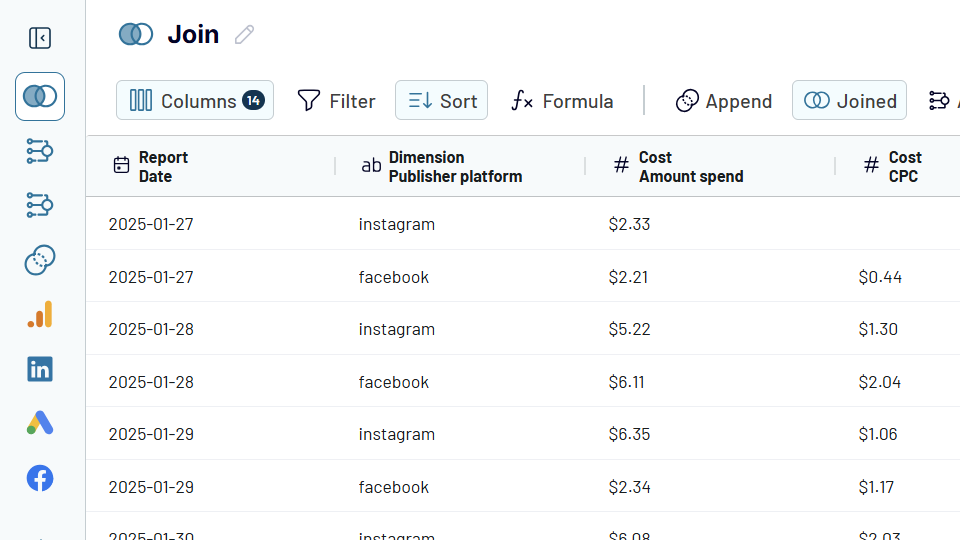Click the Append button
Screen dimensions: 960x540
click(724, 101)
